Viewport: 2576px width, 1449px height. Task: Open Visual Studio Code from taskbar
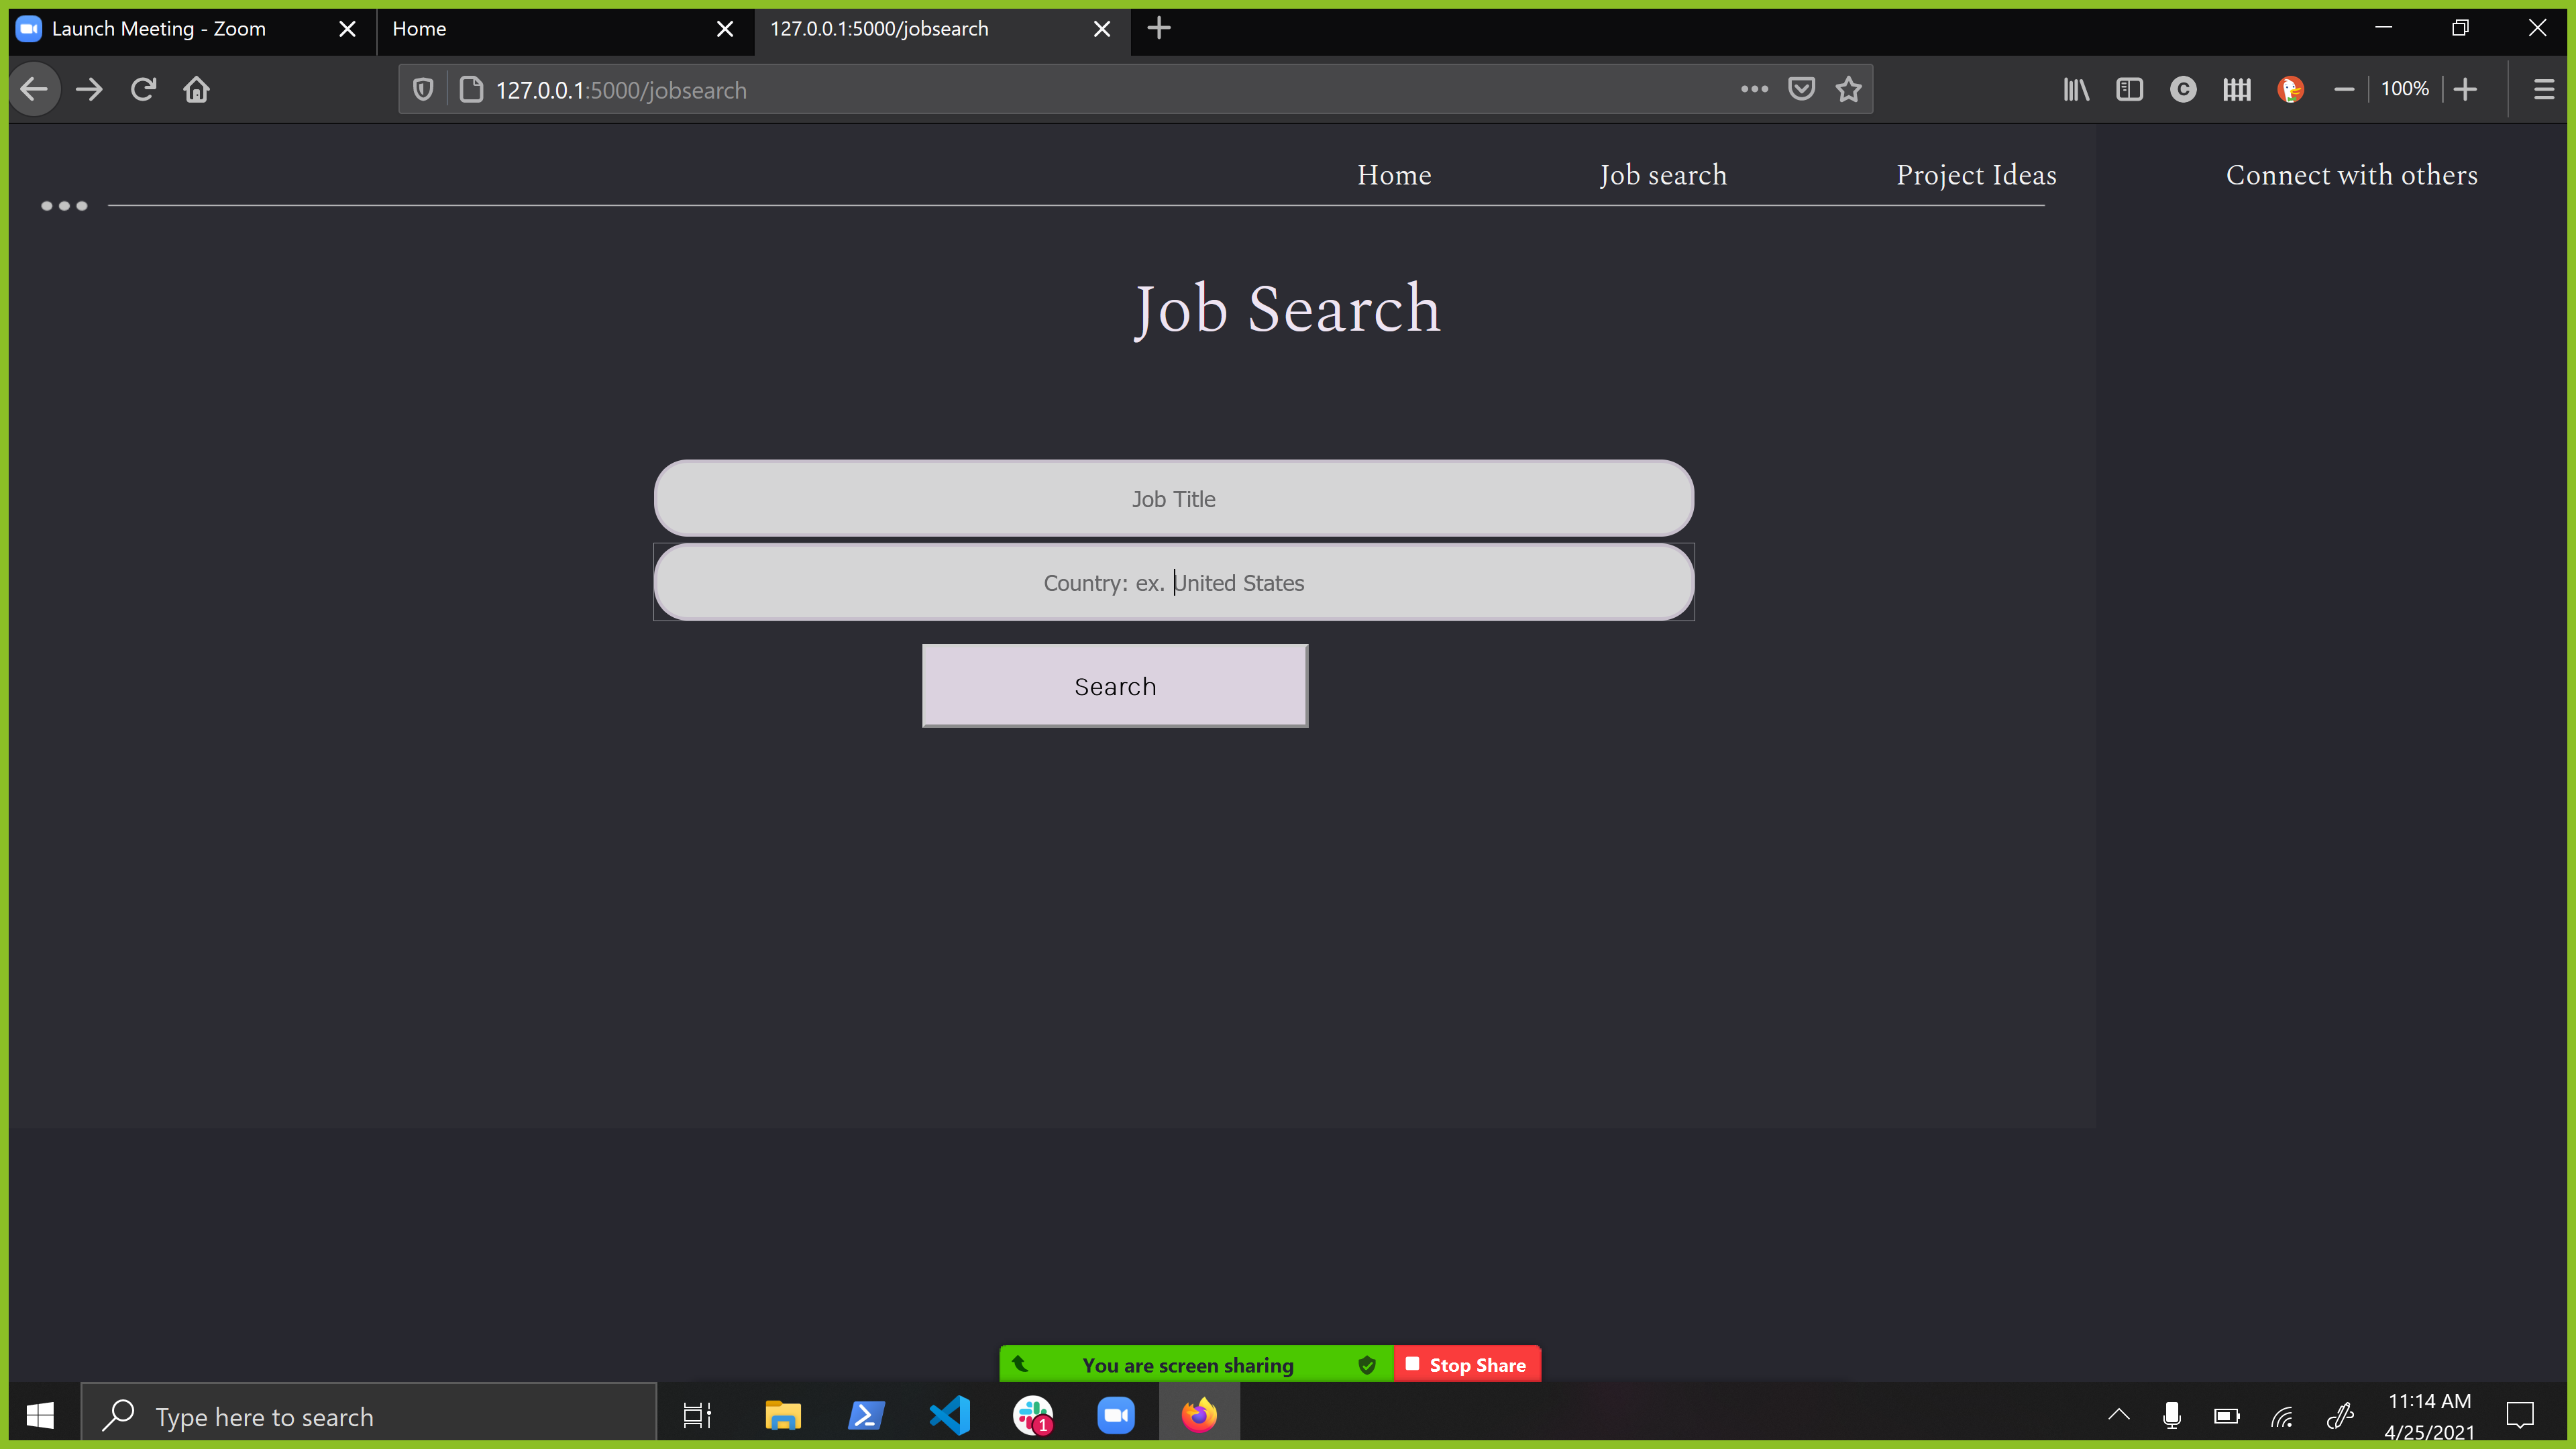[x=949, y=1415]
